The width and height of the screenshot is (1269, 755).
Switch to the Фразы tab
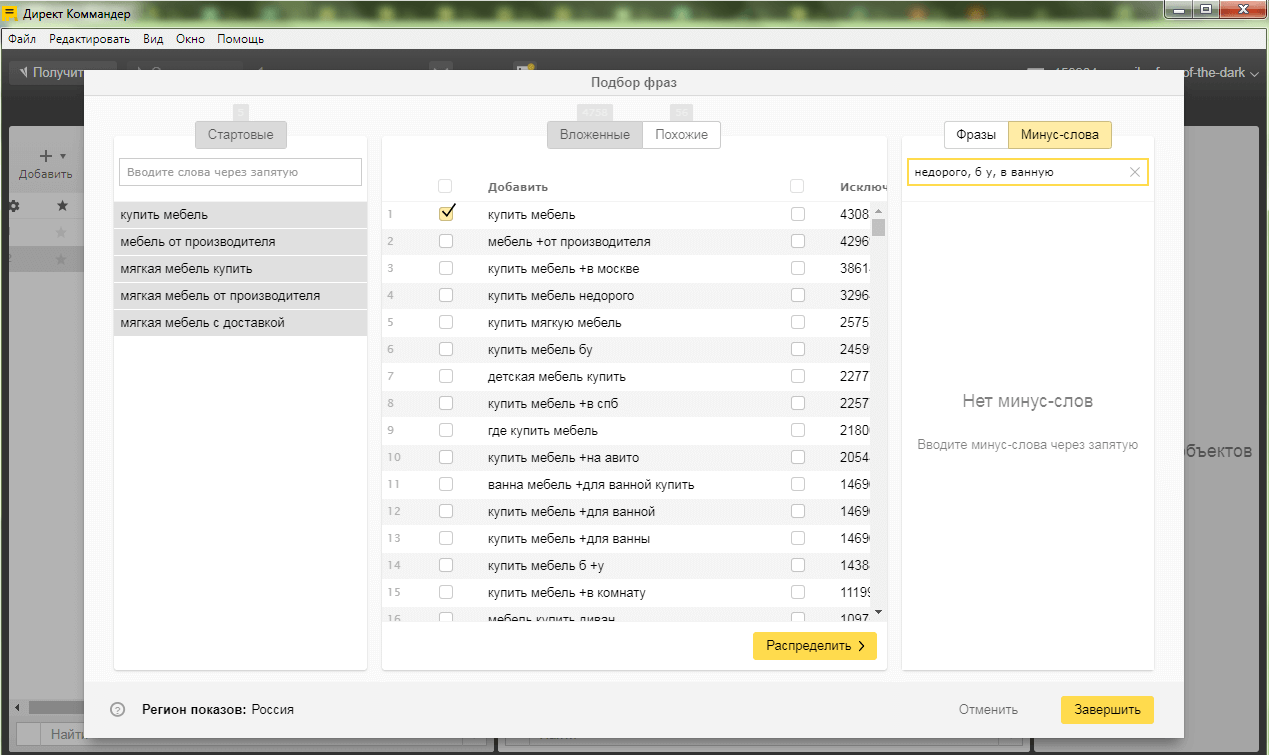click(975, 135)
